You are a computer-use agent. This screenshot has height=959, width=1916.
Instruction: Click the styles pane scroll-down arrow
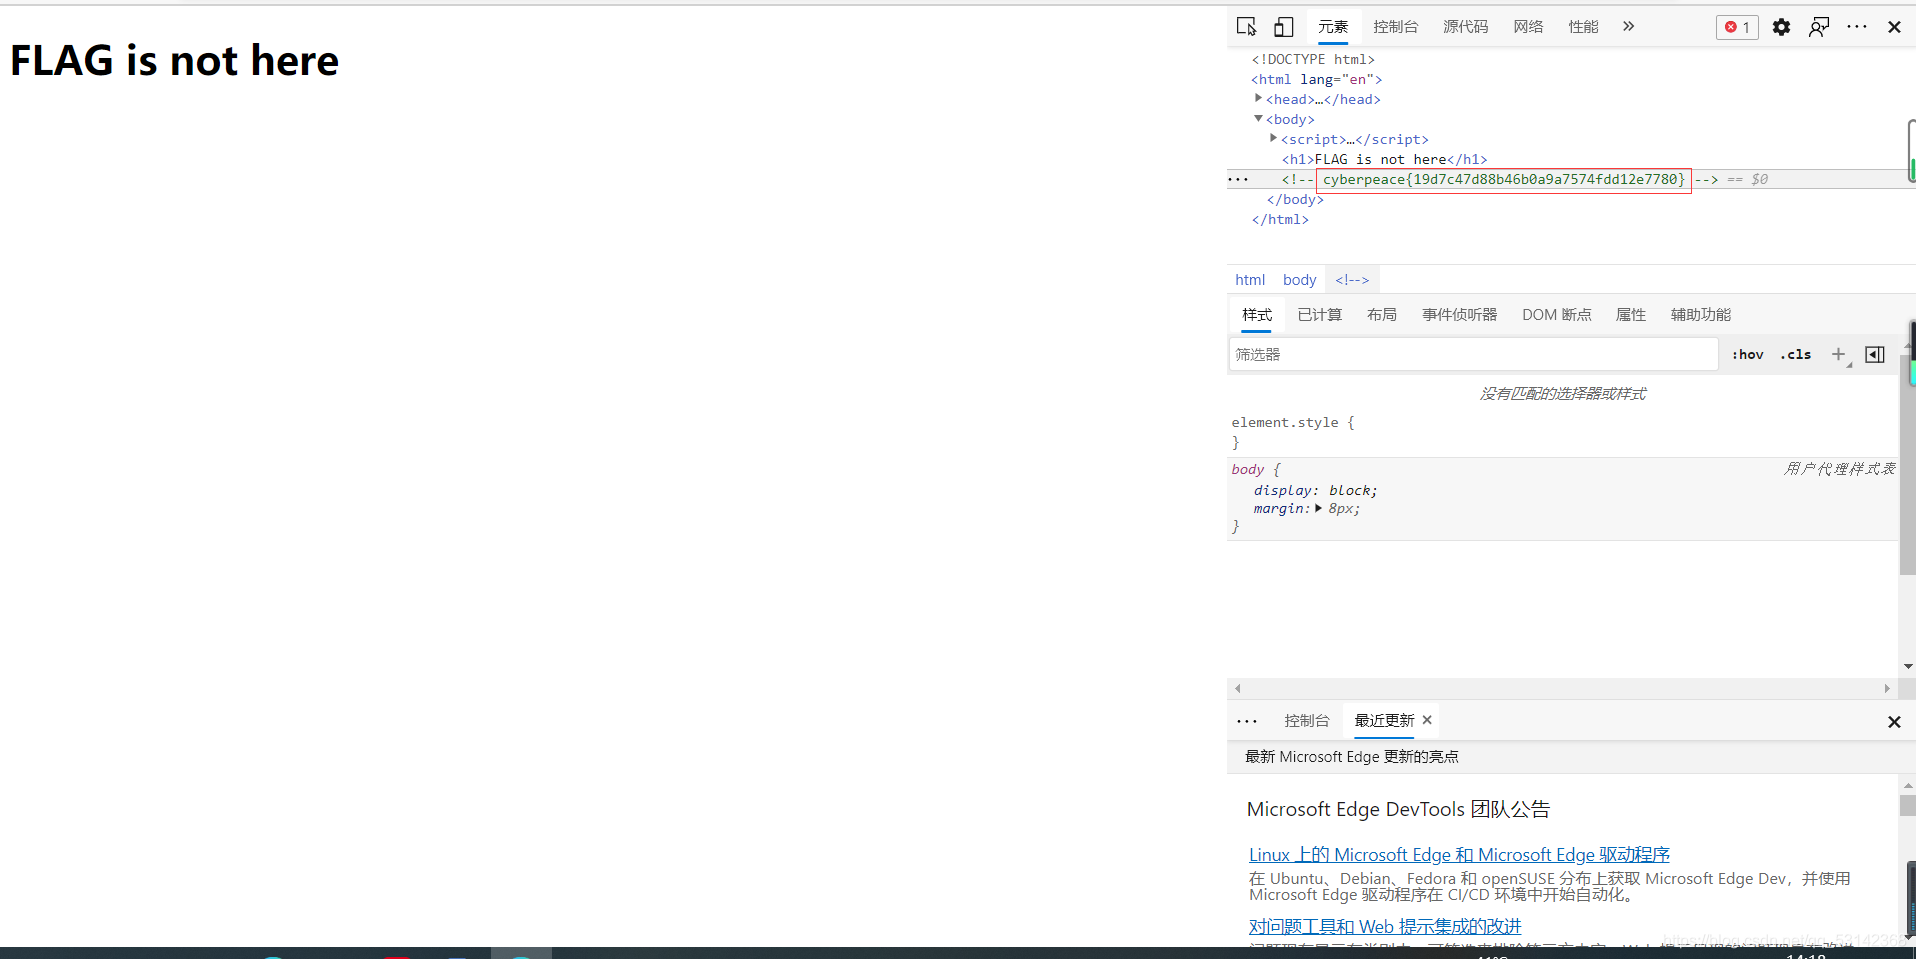1908,666
